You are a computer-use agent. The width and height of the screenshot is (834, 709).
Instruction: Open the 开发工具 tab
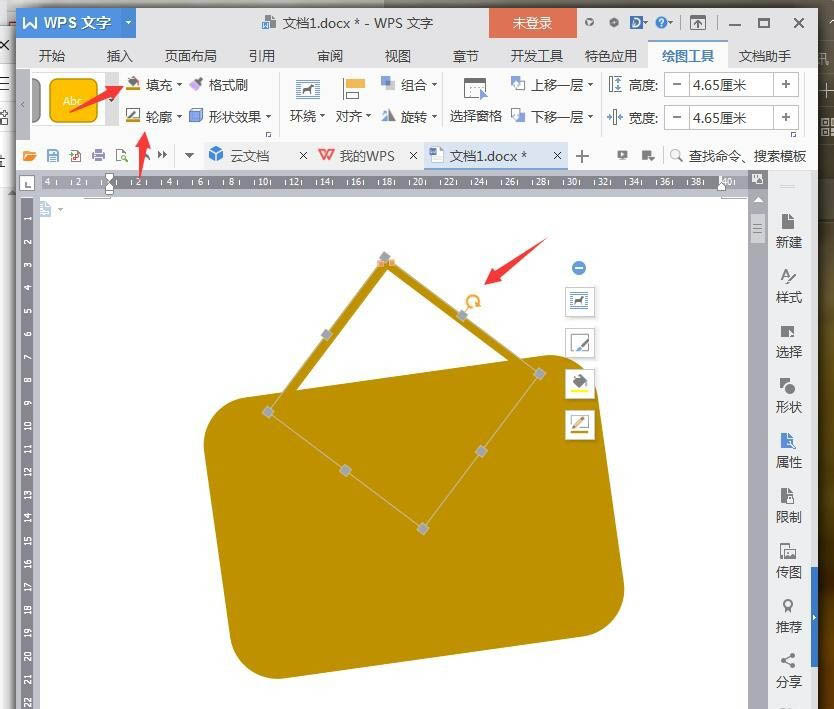(x=536, y=56)
